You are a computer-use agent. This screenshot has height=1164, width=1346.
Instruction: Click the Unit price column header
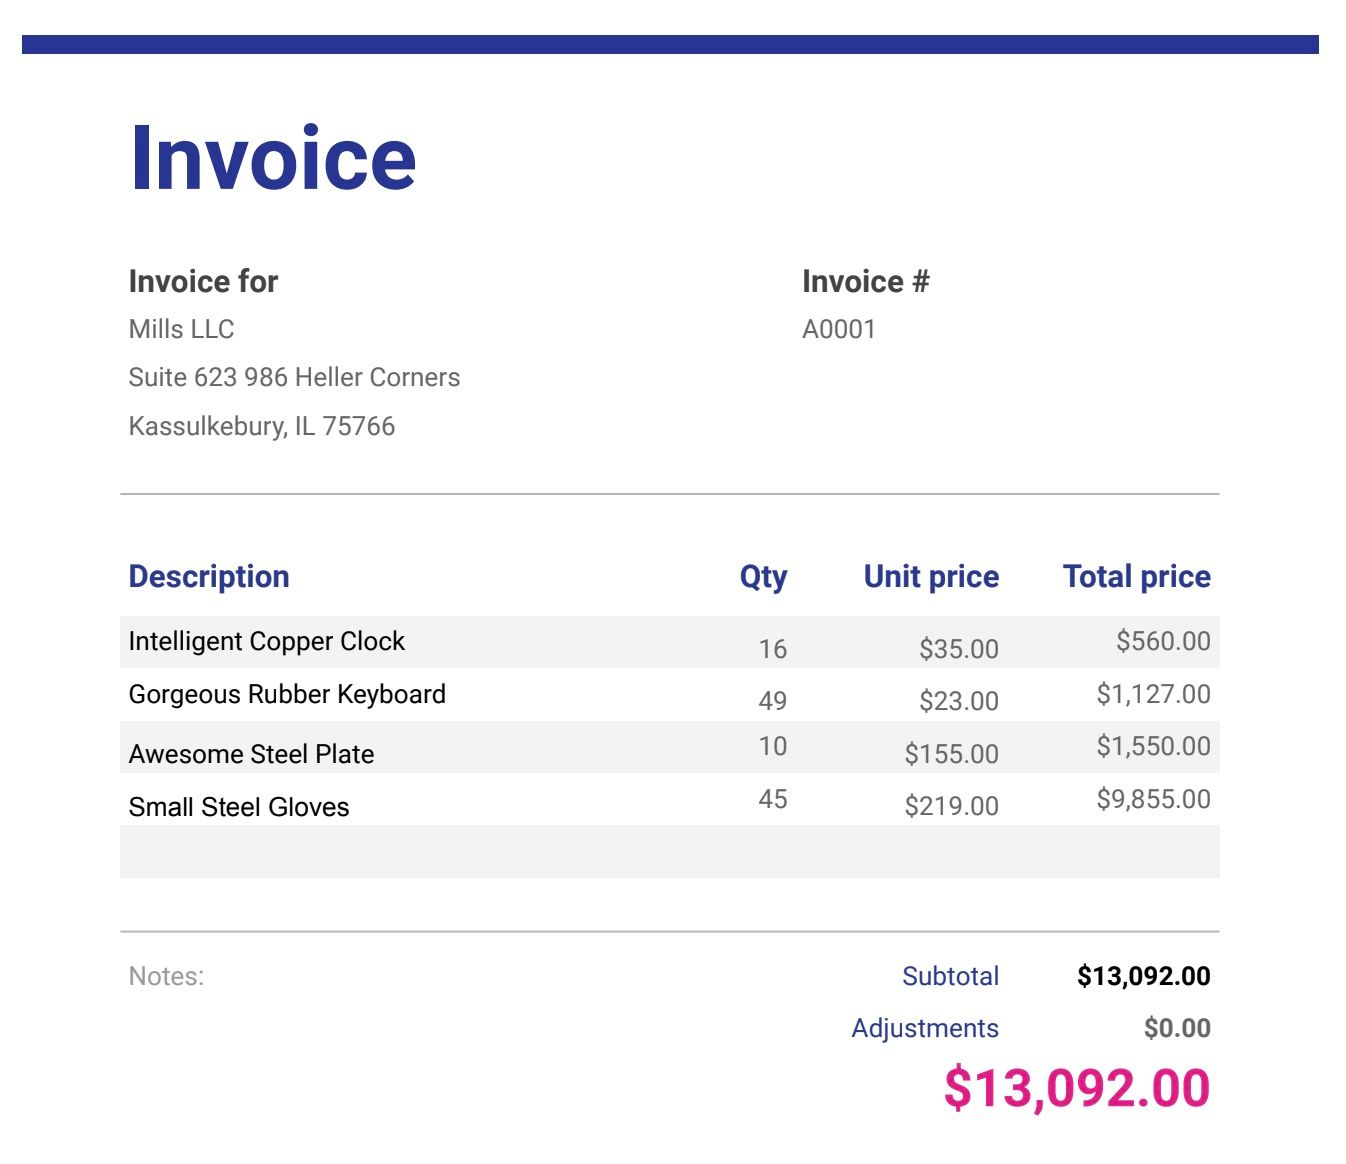pyautogui.click(x=930, y=576)
